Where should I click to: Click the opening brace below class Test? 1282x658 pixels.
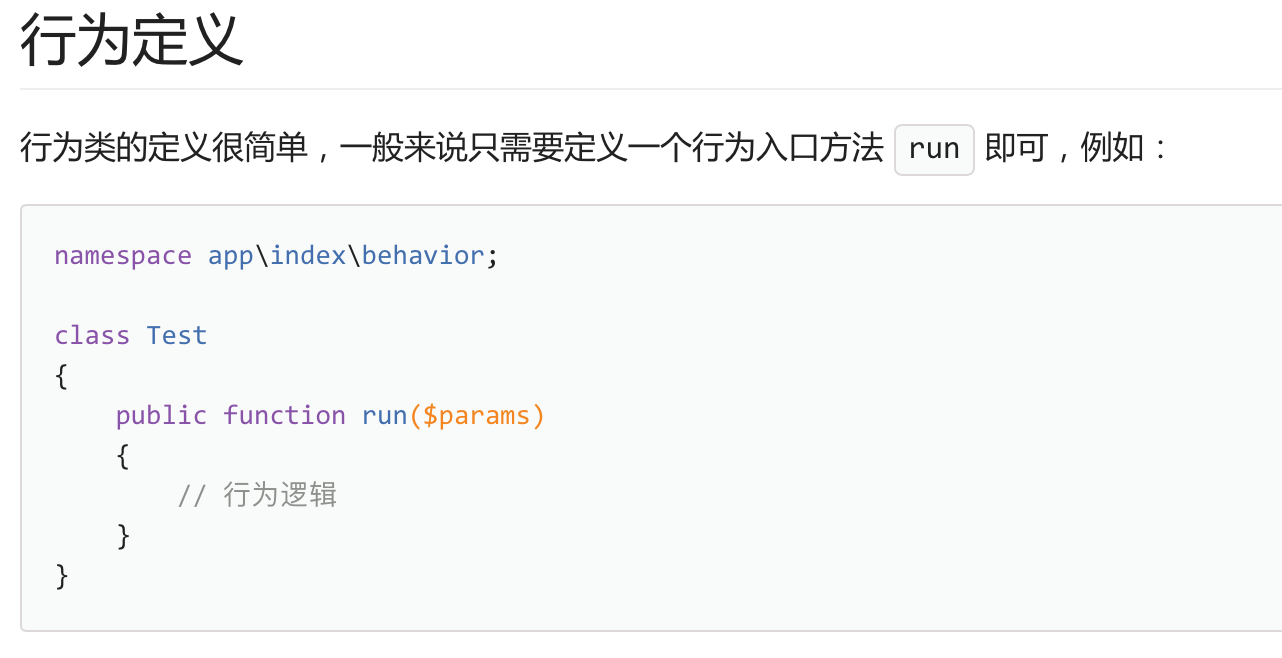(x=62, y=376)
